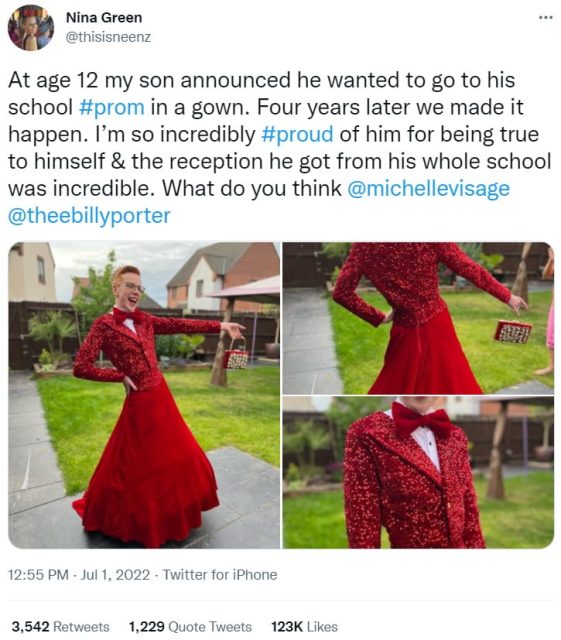Open the three-dot more options menu

[x=545, y=18]
